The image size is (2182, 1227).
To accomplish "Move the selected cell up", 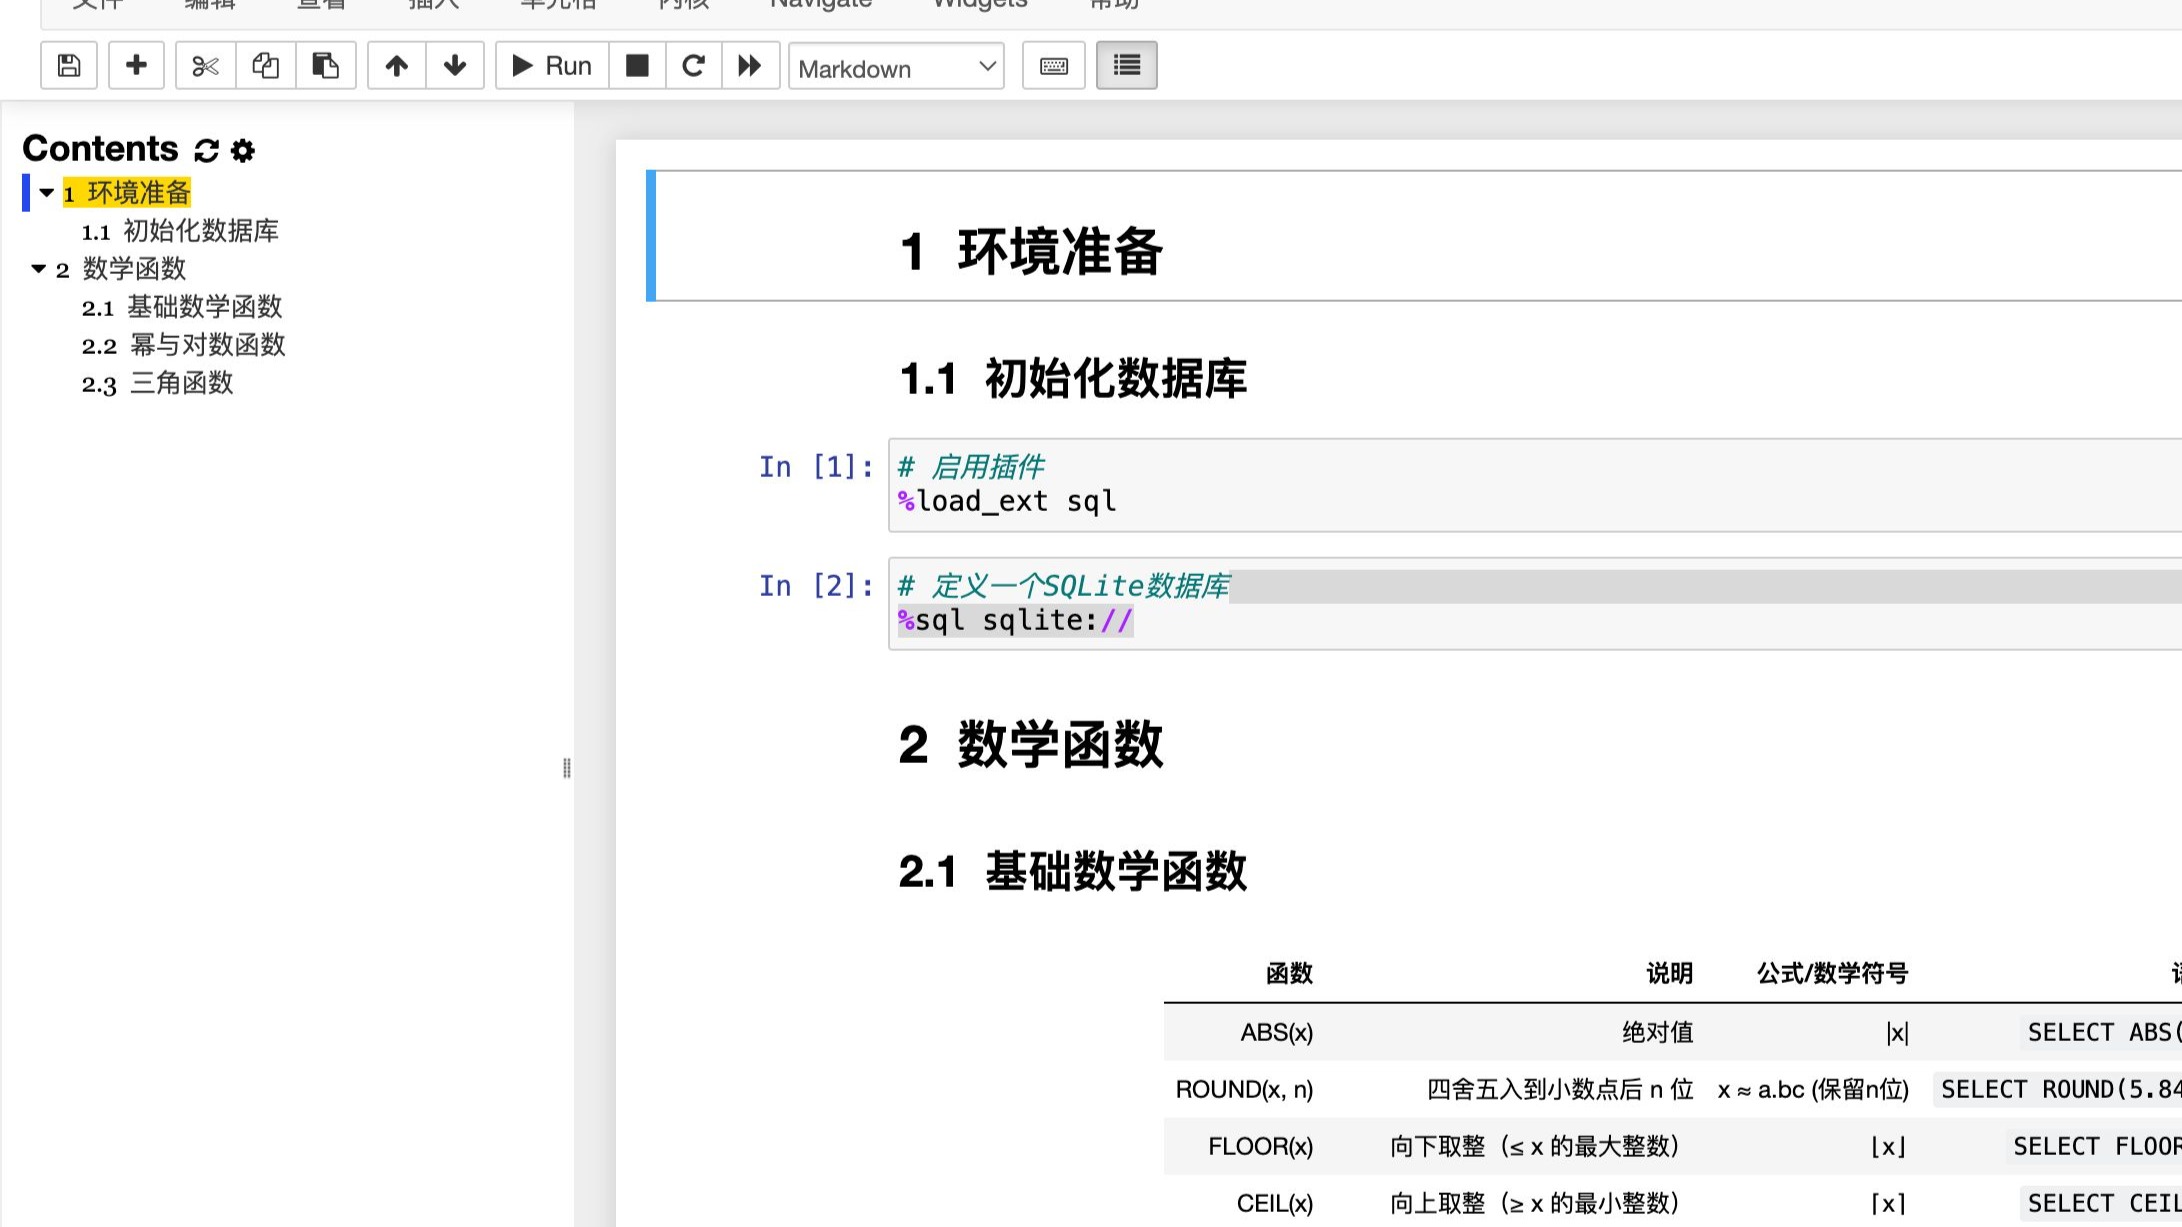I will 397,66.
